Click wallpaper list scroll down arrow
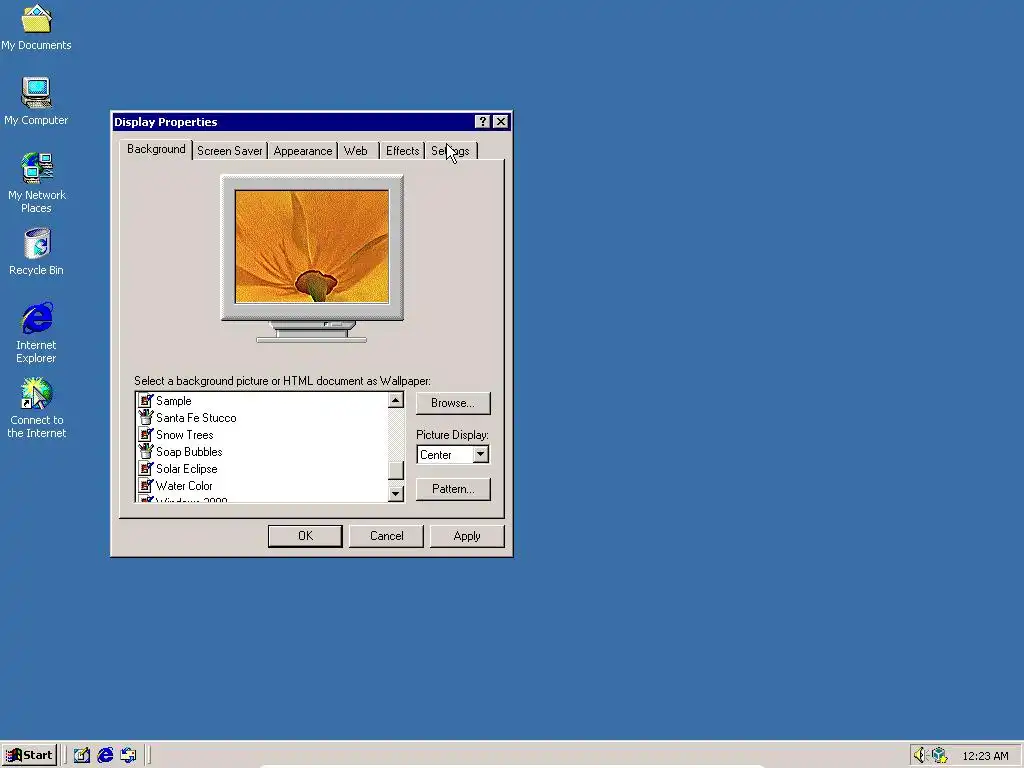This screenshot has height=768, width=1024. click(396, 494)
